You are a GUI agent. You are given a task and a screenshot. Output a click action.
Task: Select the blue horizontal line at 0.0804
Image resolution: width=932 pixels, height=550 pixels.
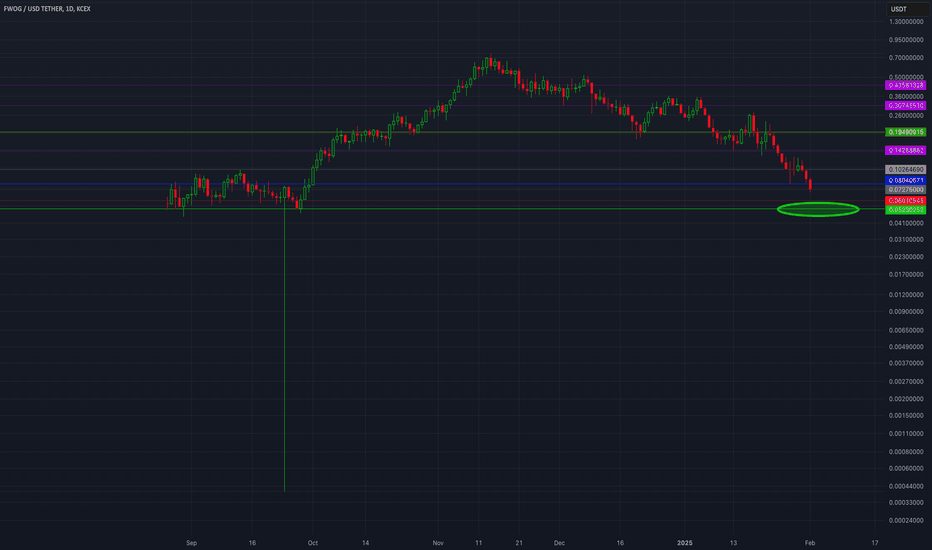click(x=440, y=184)
